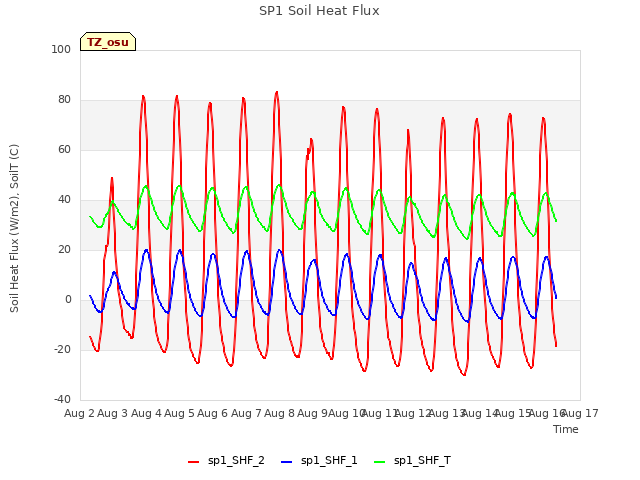Viewport: 640px width, 480px height.
Task: Click the blue sp1_SHF_1 legend swatch
Action: pyautogui.click(x=287, y=462)
